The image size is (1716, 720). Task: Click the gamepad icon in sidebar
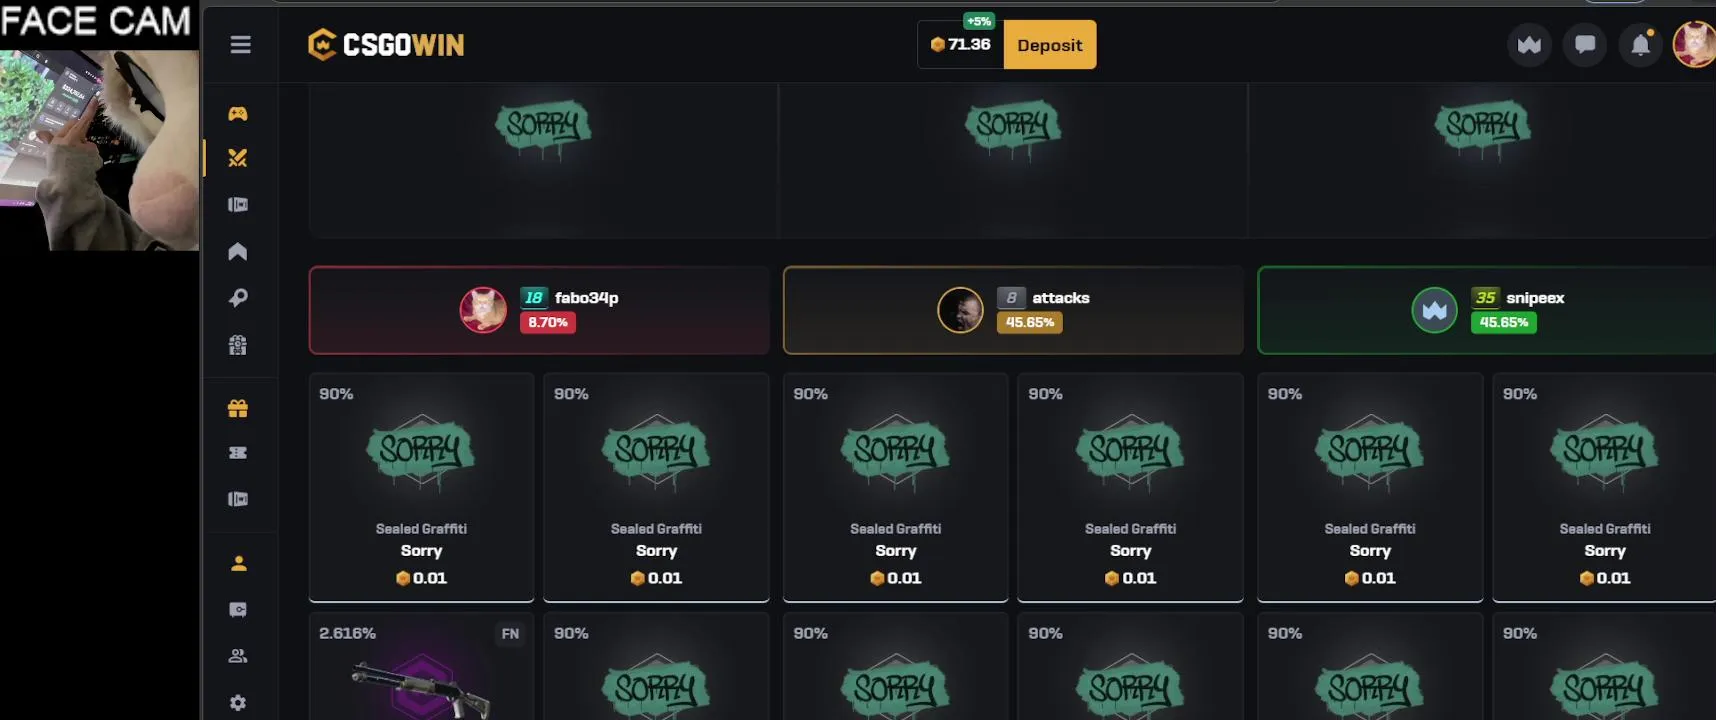point(238,114)
